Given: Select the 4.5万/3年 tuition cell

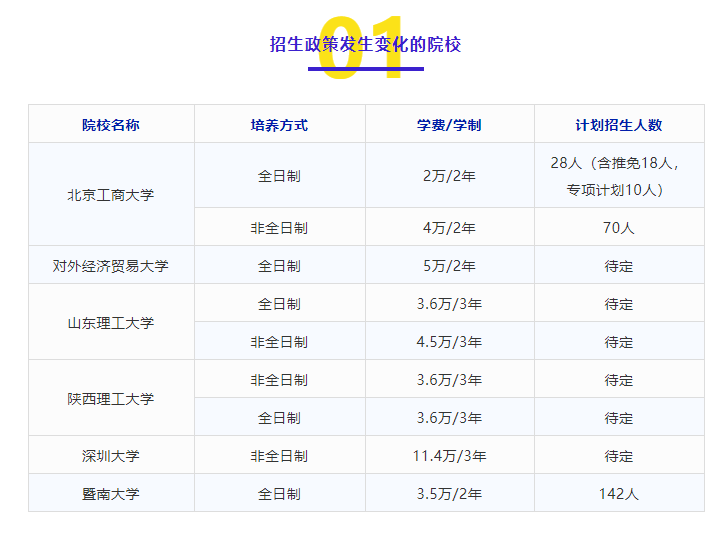Looking at the screenshot, I should 449,342.
